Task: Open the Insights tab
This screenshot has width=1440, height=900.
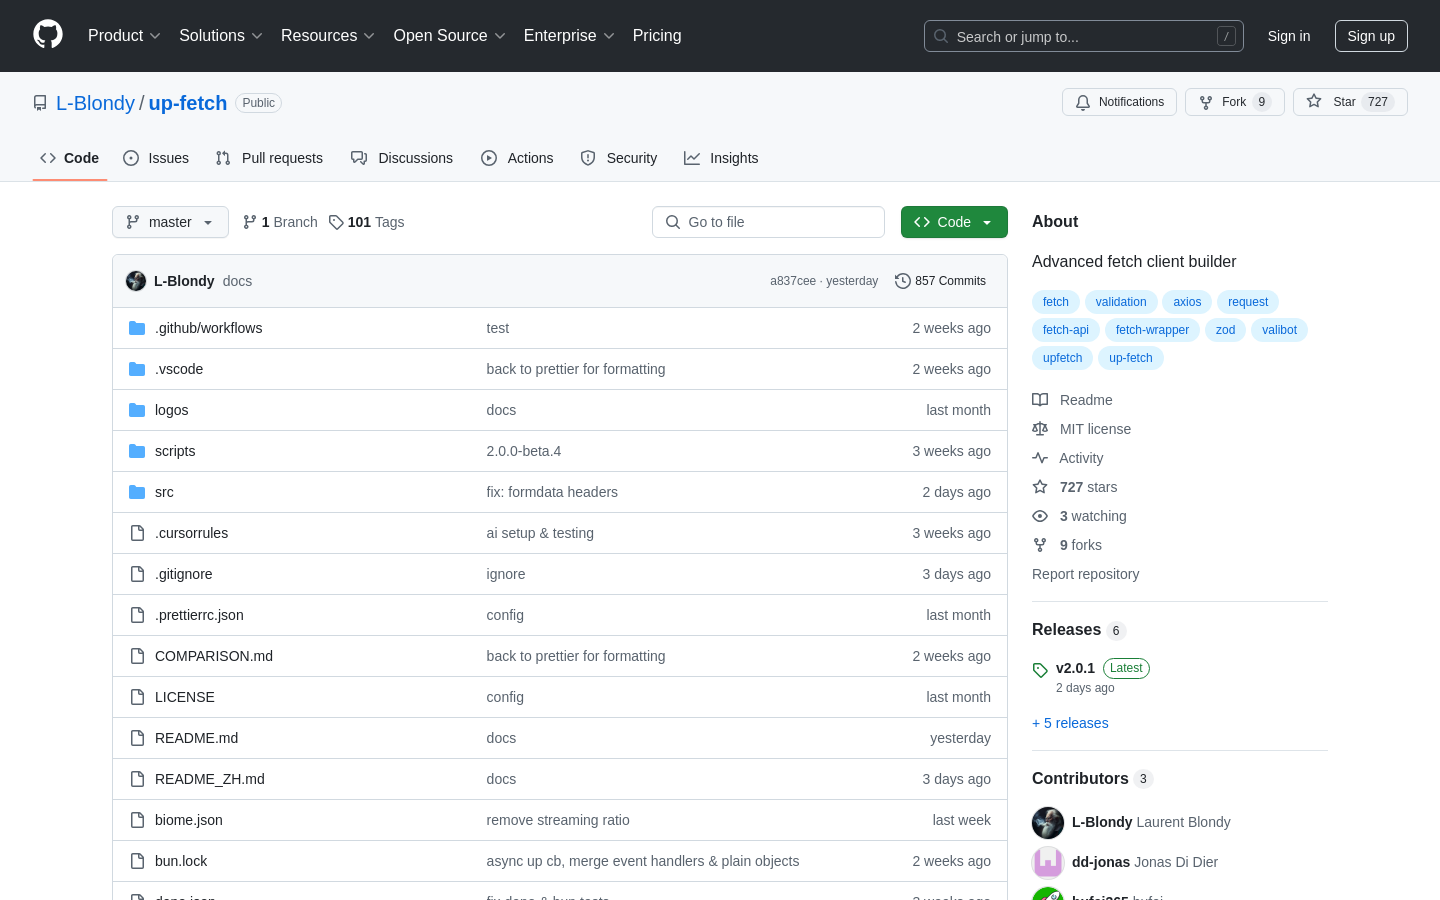Action: (721, 158)
